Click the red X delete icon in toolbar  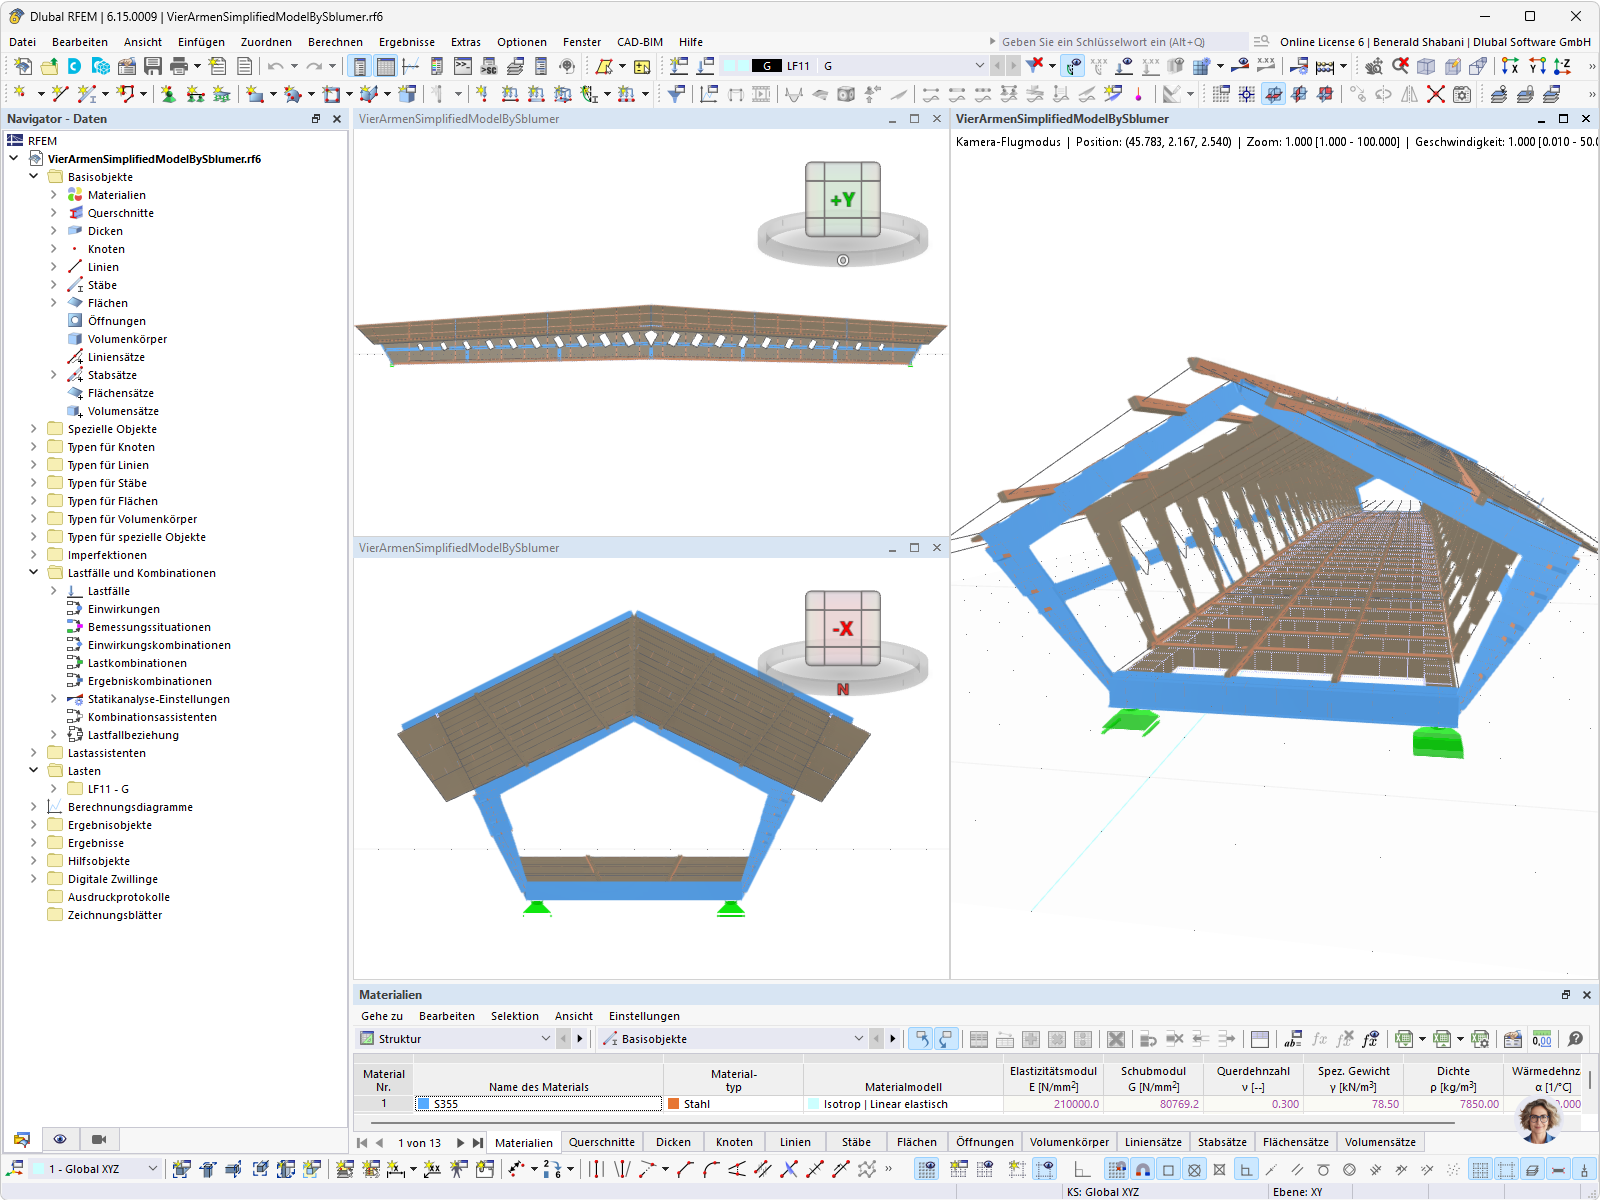(x=1436, y=94)
